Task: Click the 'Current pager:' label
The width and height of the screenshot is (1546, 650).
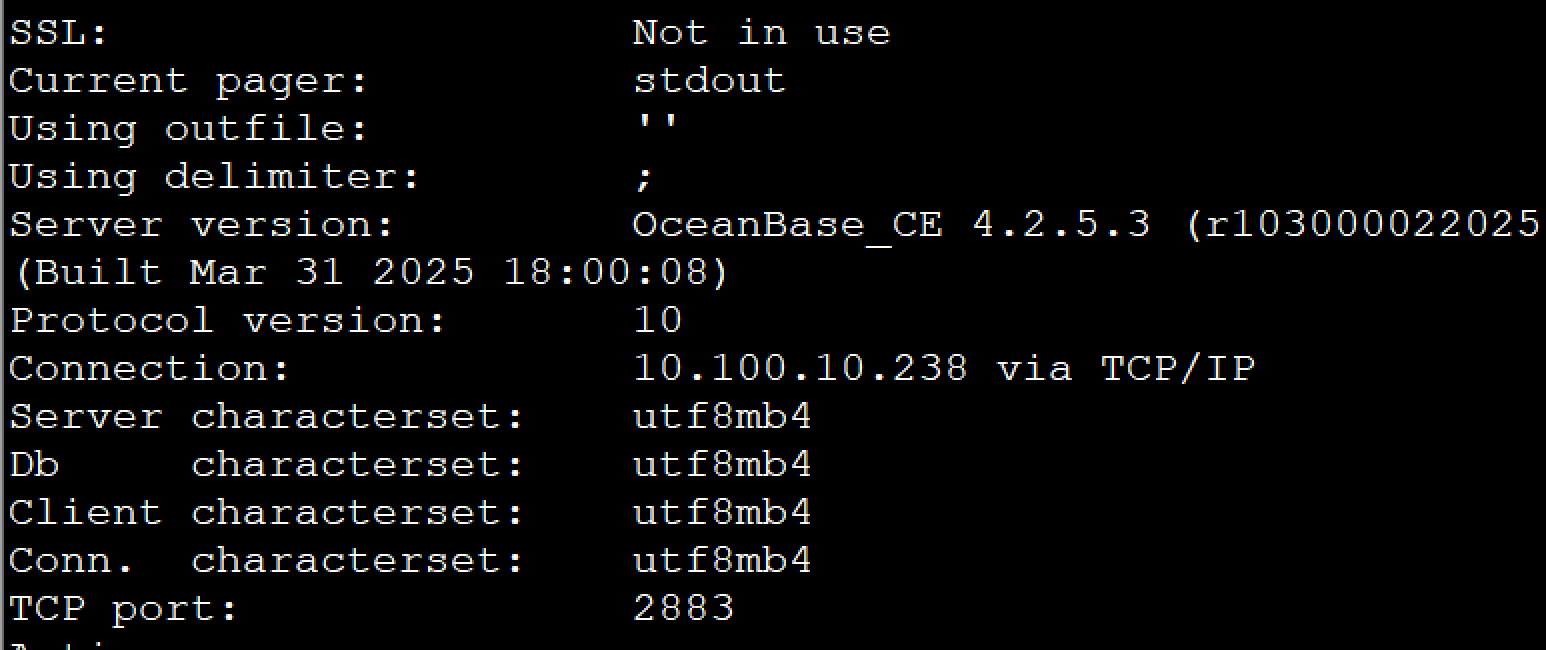Action: [x=188, y=81]
